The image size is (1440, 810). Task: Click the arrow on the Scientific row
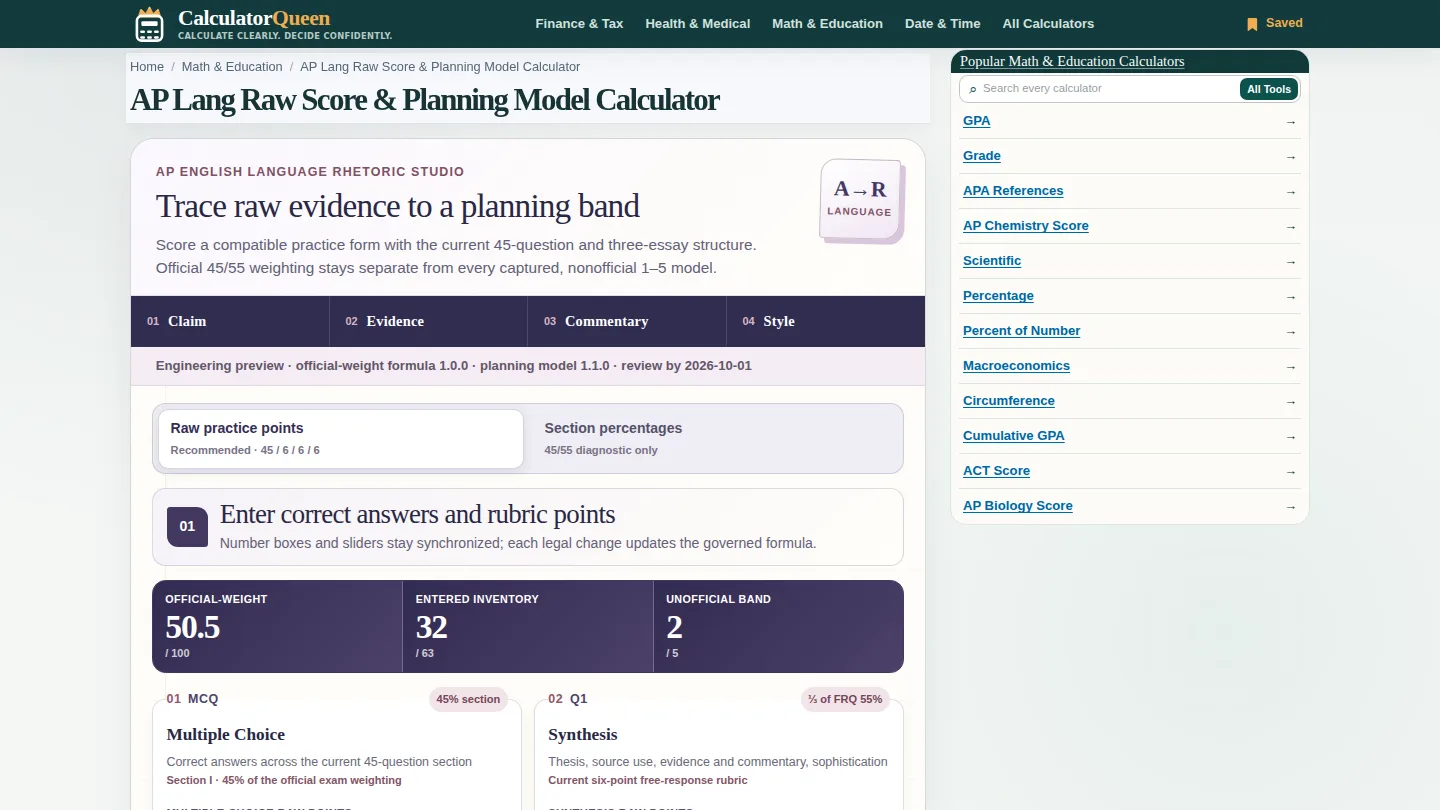point(1291,262)
